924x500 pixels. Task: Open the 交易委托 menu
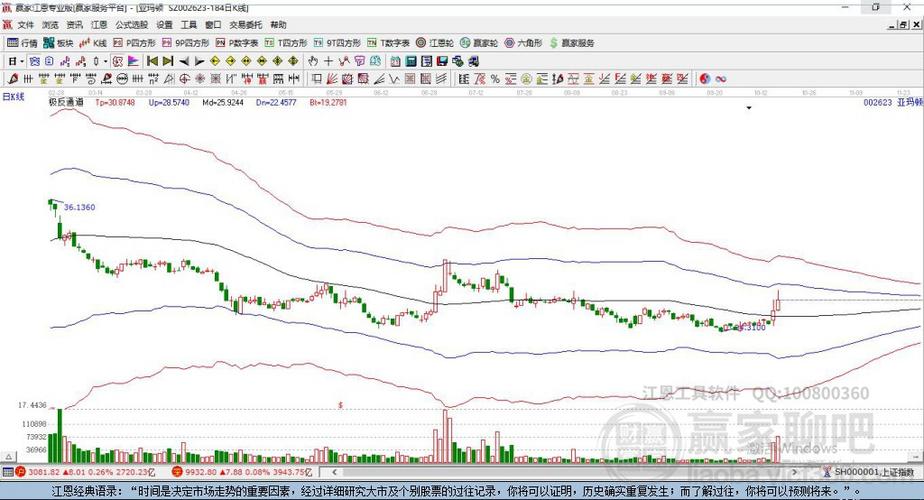coord(246,25)
